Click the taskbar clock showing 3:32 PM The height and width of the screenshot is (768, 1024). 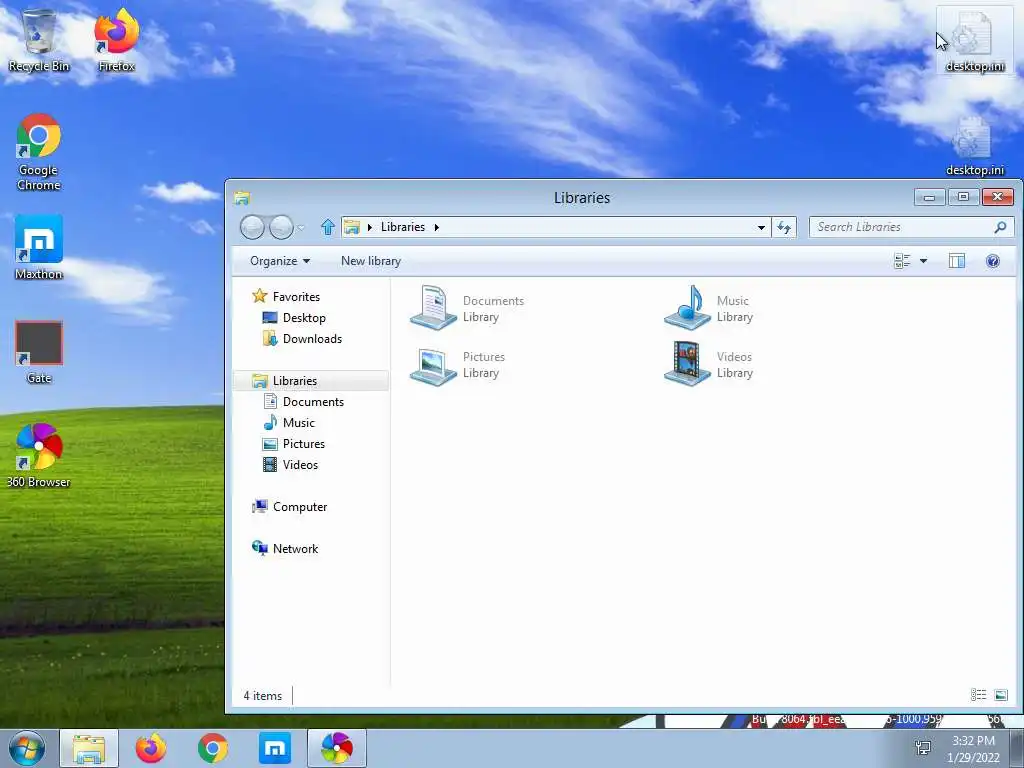(973, 749)
